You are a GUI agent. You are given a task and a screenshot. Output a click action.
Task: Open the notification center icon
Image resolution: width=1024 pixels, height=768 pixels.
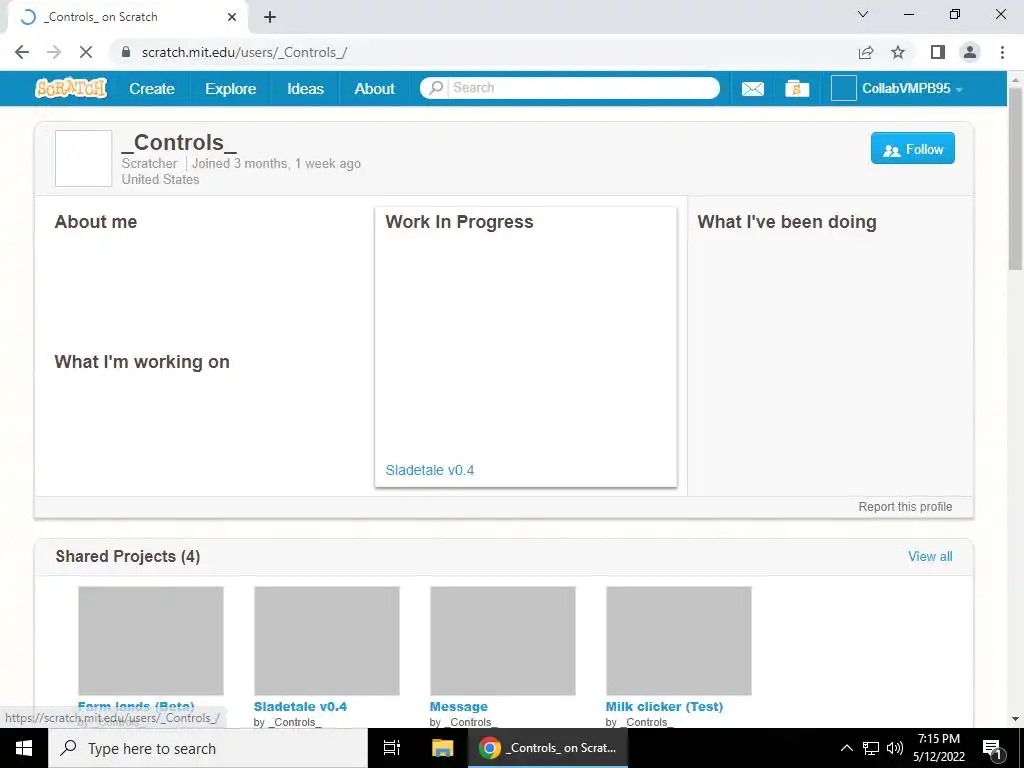992,748
